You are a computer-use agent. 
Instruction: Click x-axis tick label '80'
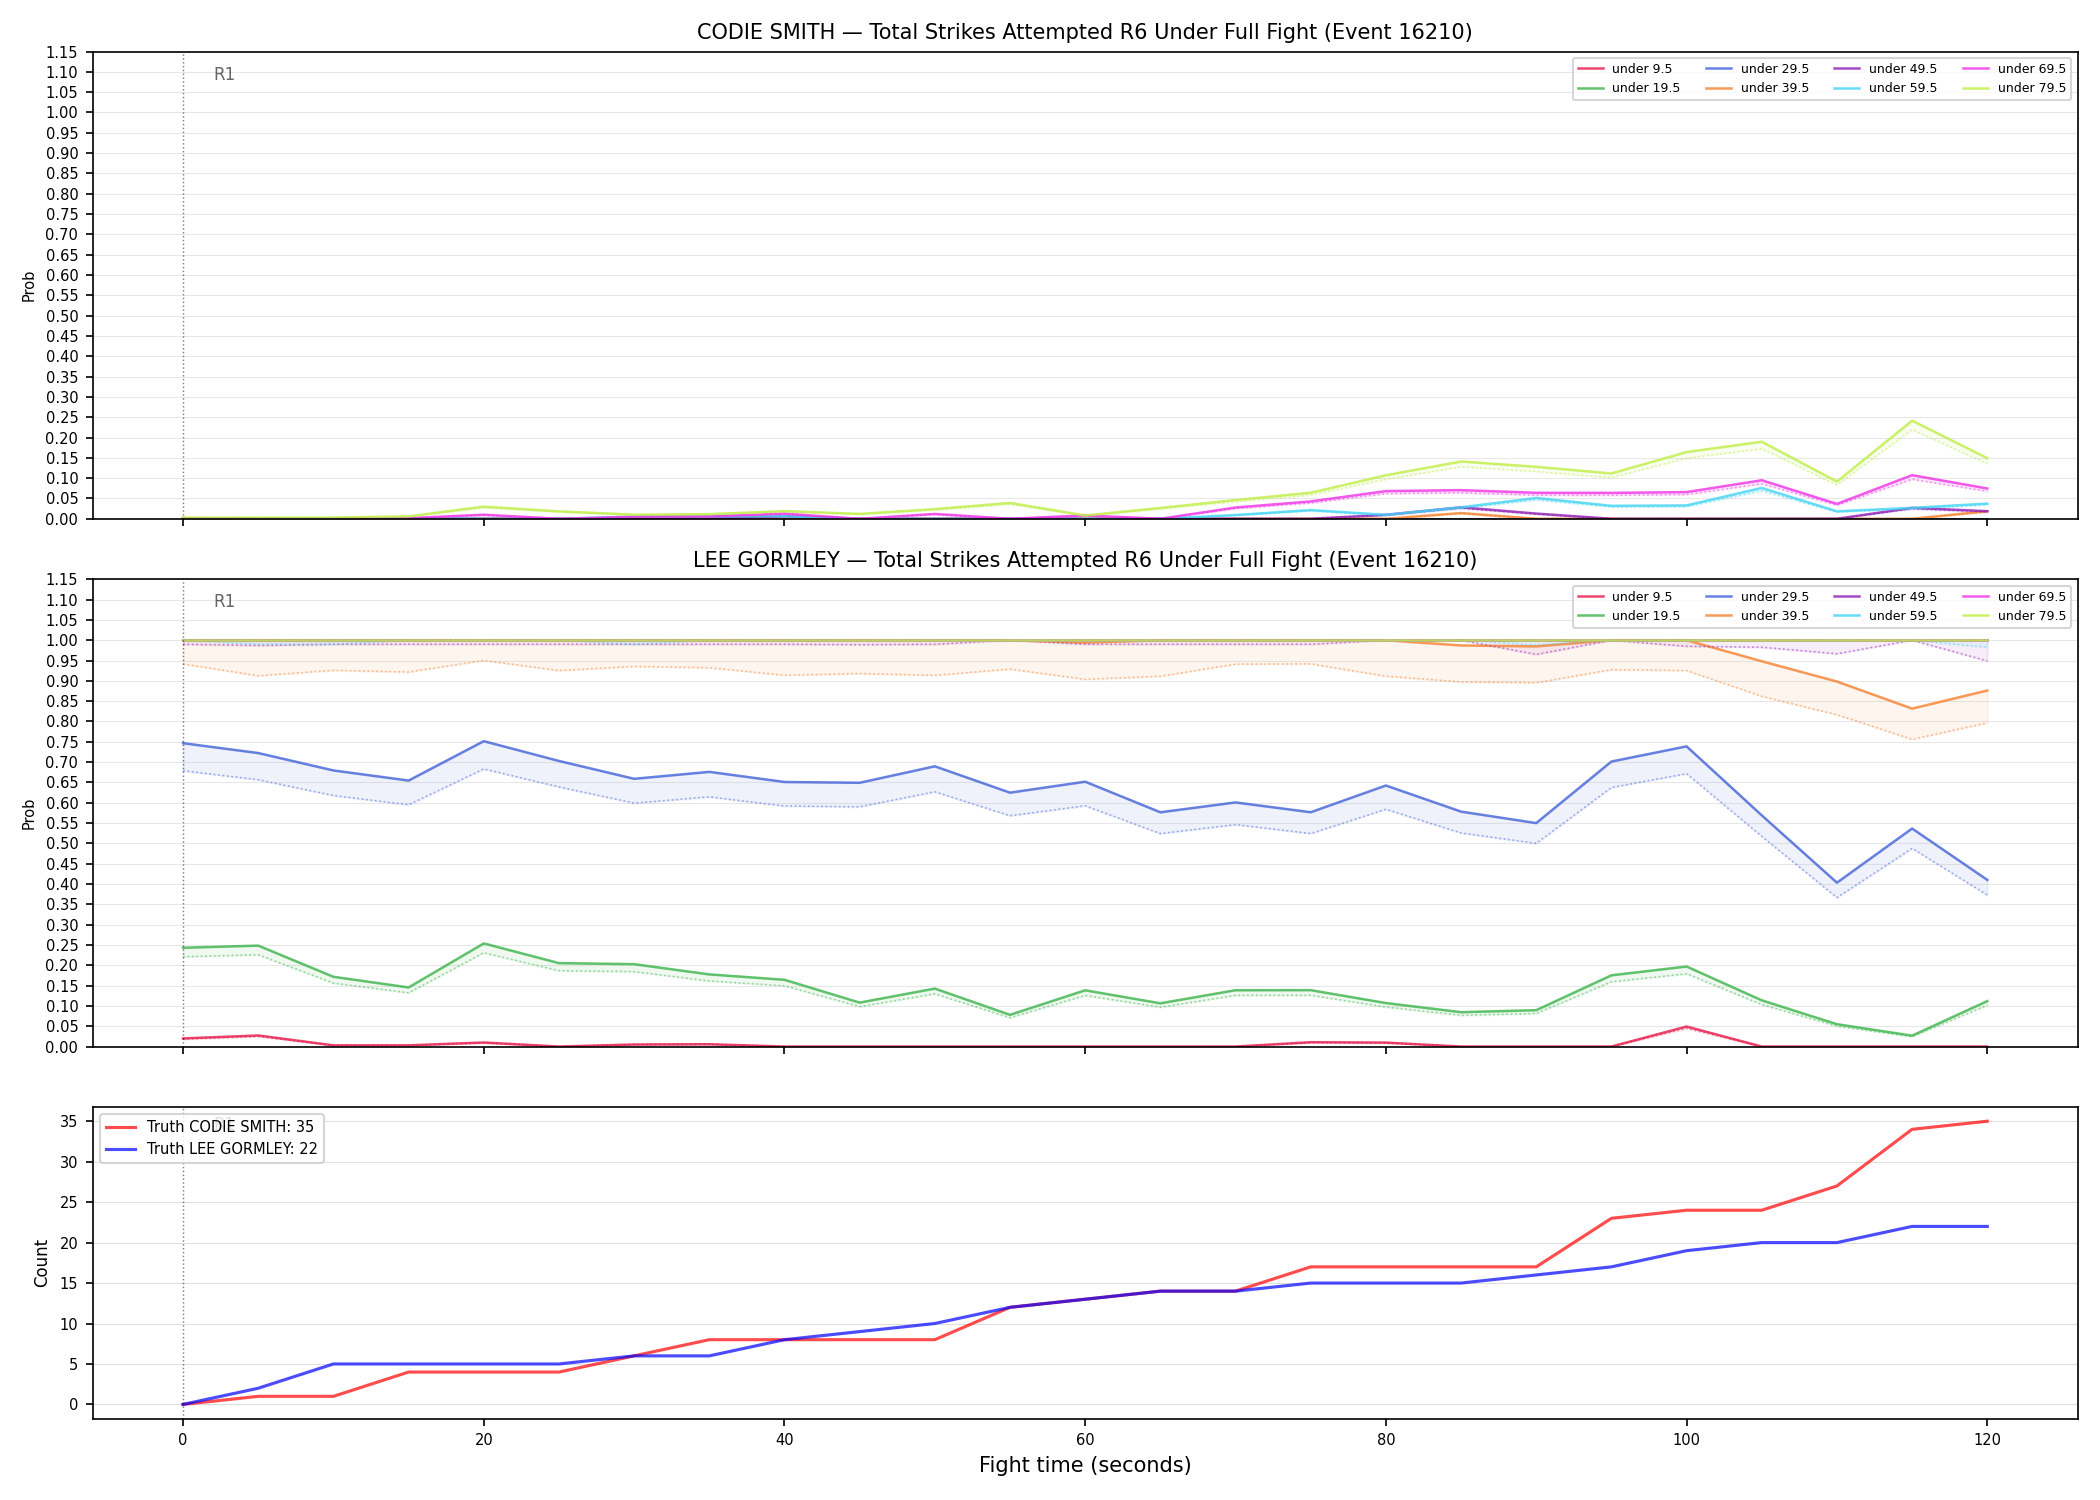(x=1385, y=1440)
